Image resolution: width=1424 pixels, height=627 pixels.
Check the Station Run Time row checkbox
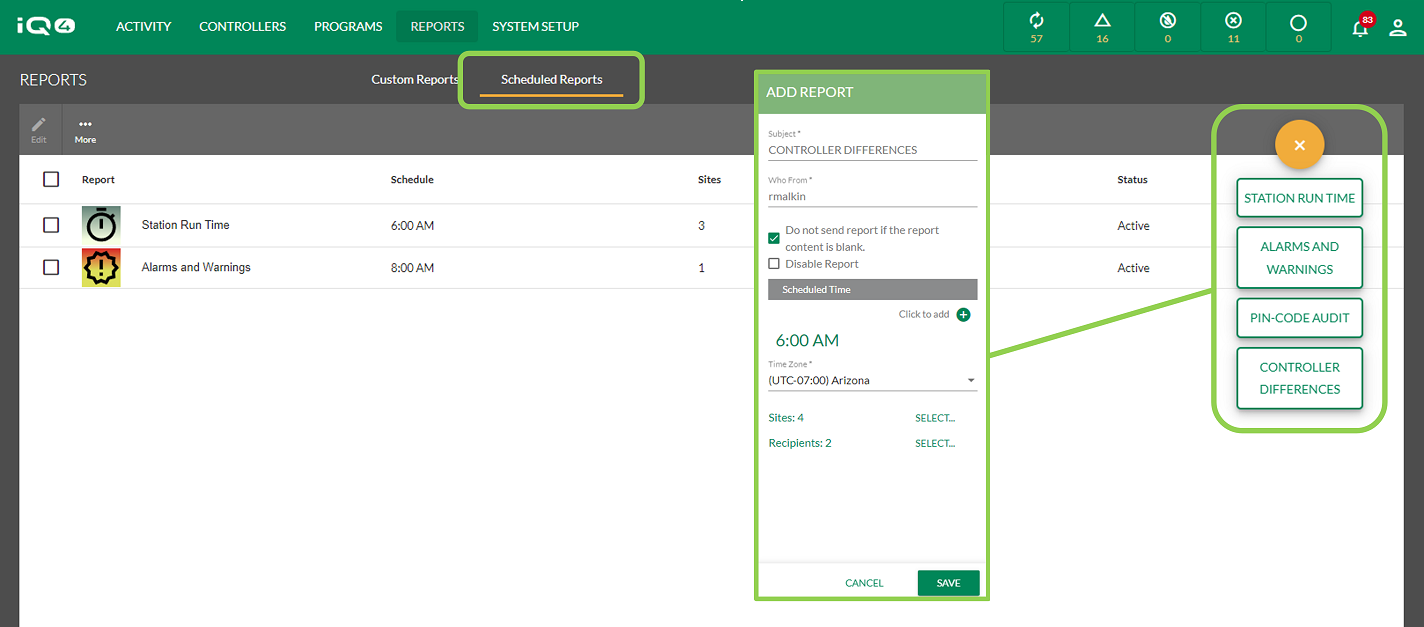[x=51, y=226]
